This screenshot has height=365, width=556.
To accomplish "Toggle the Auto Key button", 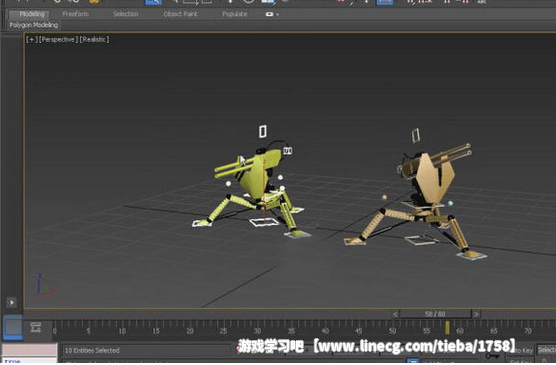I will pyautogui.click(x=524, y=350).
